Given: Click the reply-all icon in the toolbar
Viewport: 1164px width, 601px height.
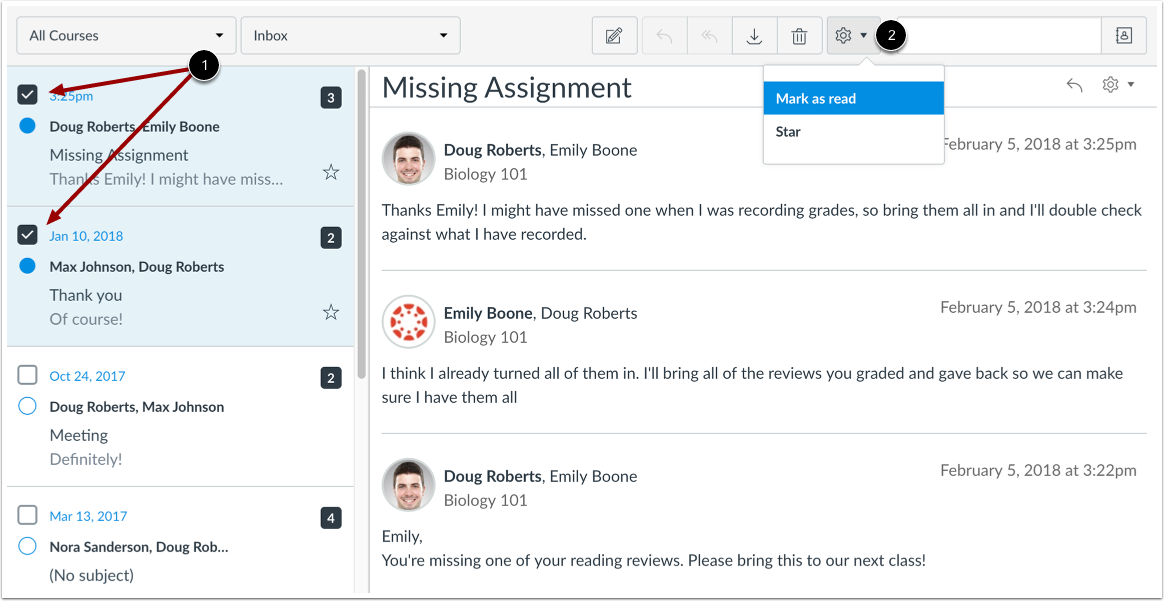Looking at the screenshot, I should pos(710,36).
